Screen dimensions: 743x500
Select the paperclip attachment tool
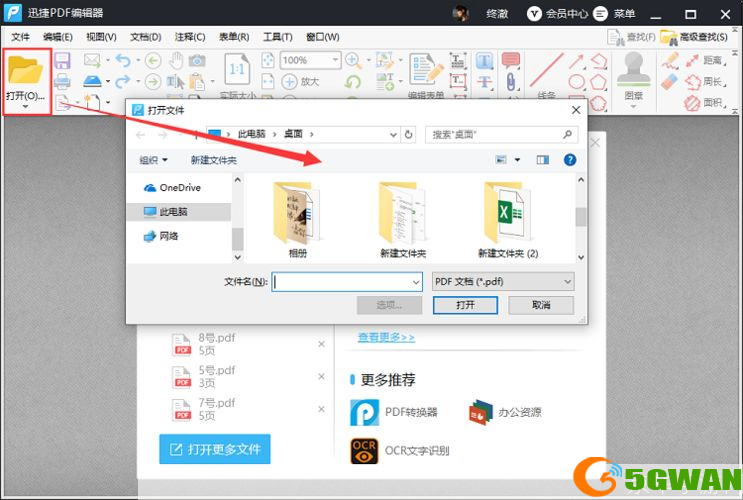tap(510, 82)
